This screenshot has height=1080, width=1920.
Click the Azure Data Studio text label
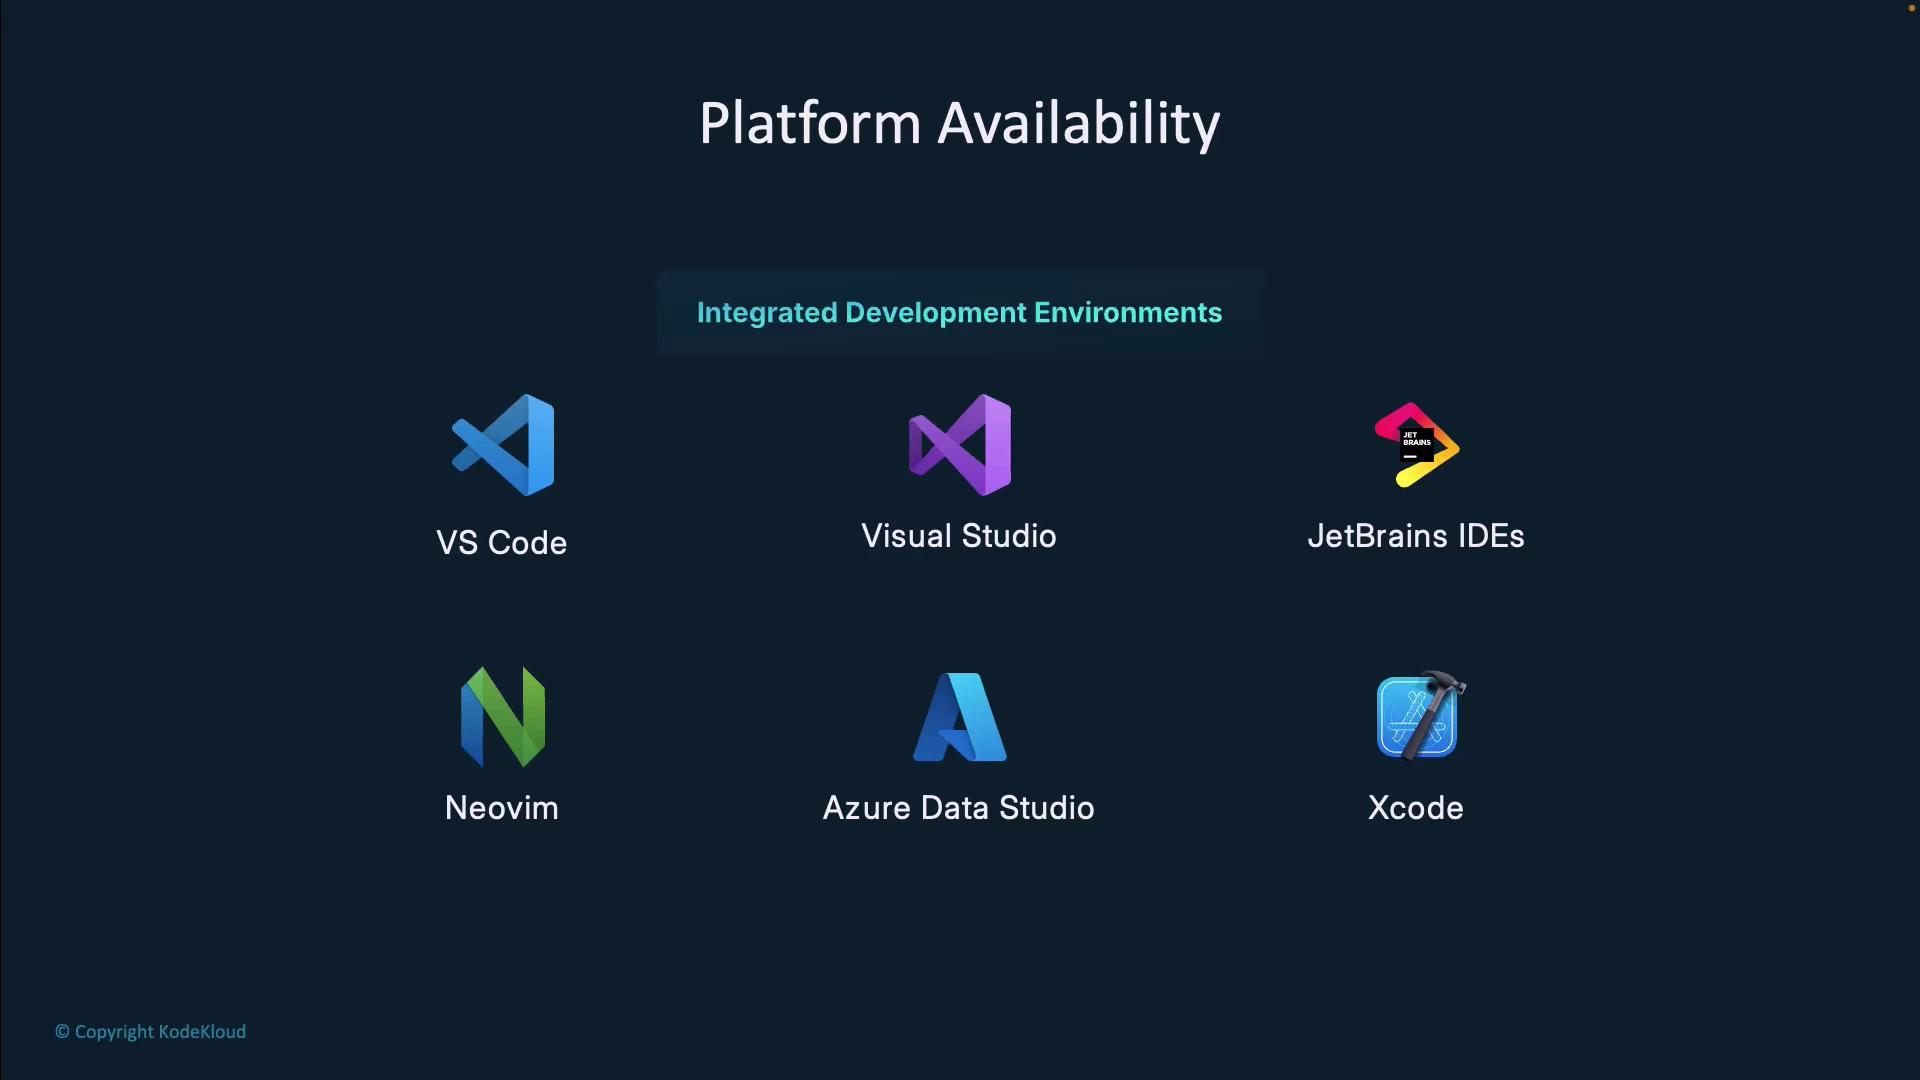tap(959, 808)
